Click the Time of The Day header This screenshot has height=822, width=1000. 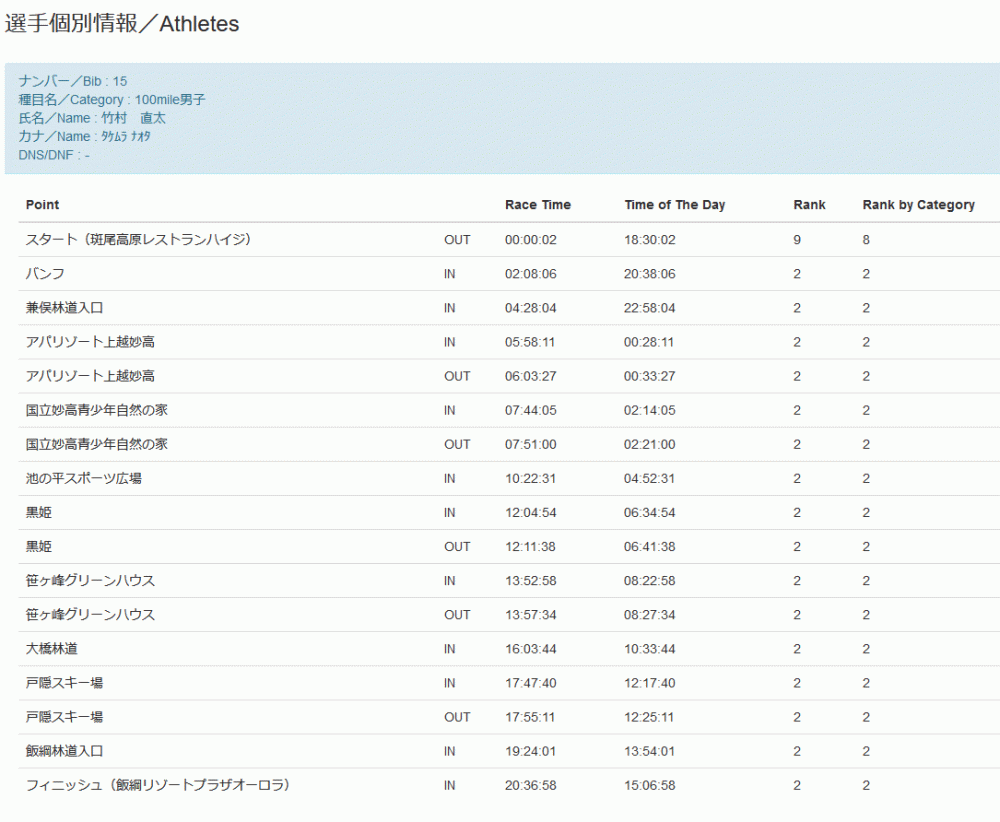tap(675, 205)
